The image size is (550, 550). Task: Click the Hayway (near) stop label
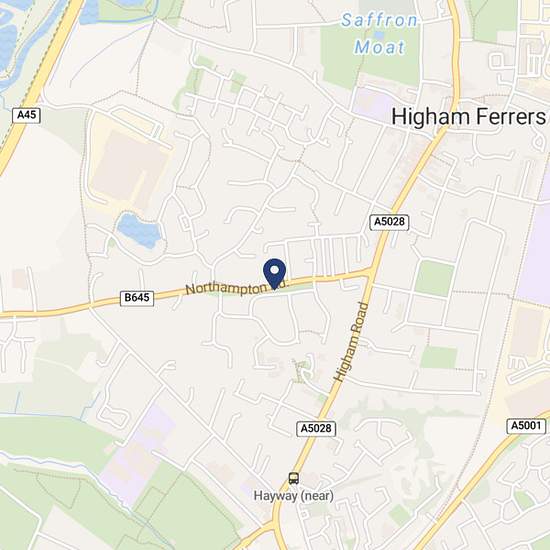click(294, 496)
